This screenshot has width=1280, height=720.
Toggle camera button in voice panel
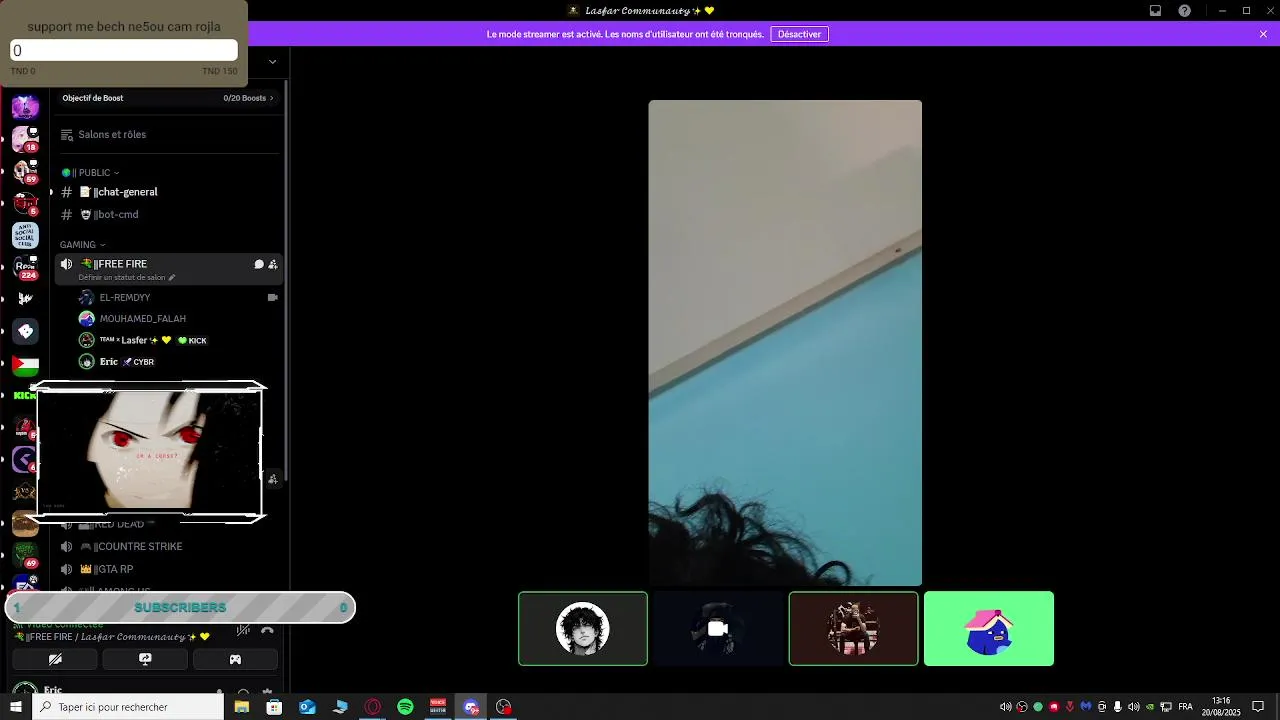click(x=55, y=659)
